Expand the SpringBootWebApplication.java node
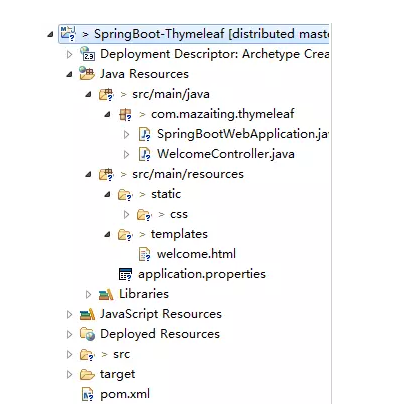 (x=127, y=134)
